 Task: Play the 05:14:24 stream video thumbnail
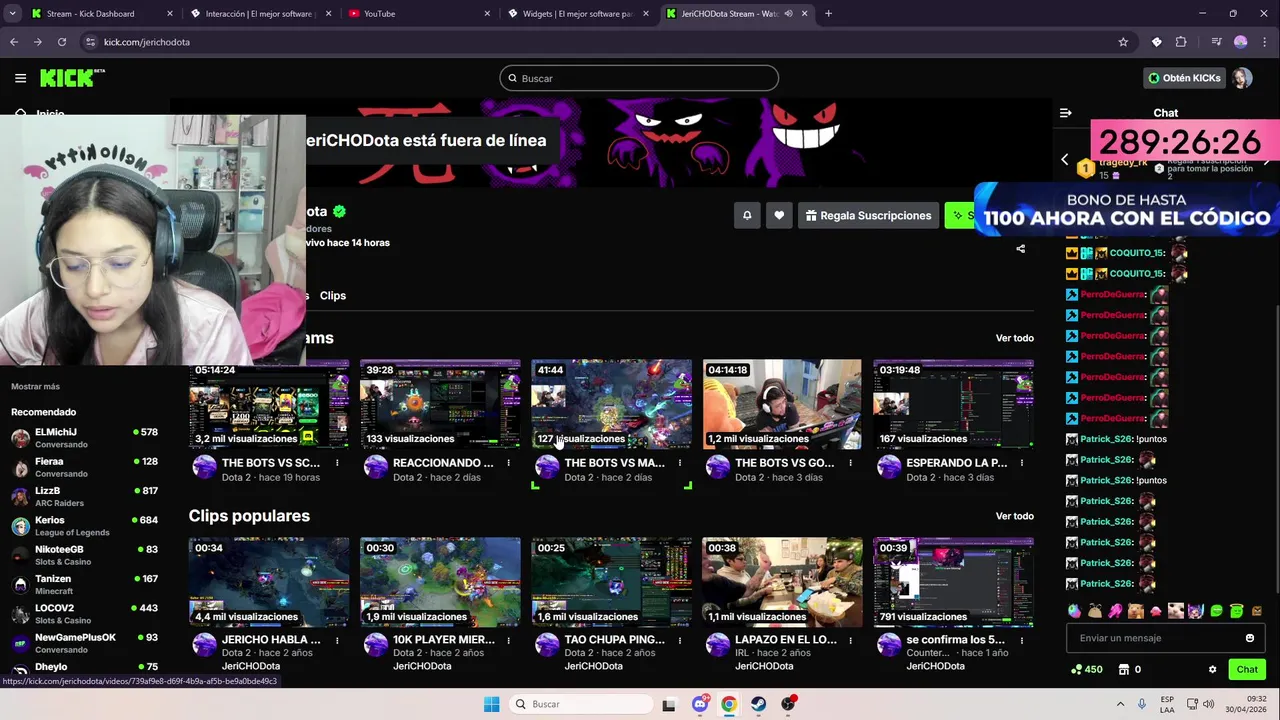click(269, 404)
